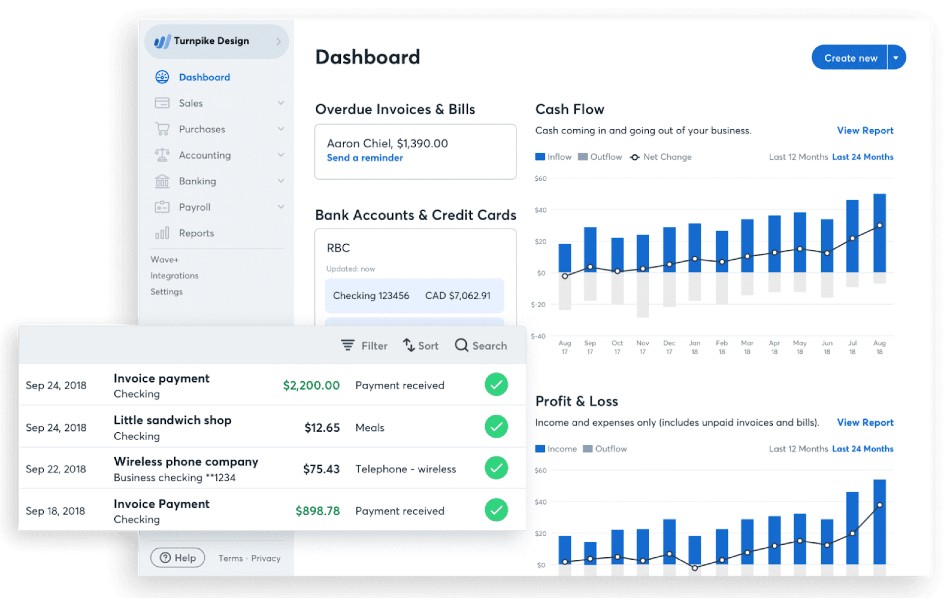This screenshot has width=950, height=598.
Task: Click the Banking building icon
Action: click(x=162, y=181)
